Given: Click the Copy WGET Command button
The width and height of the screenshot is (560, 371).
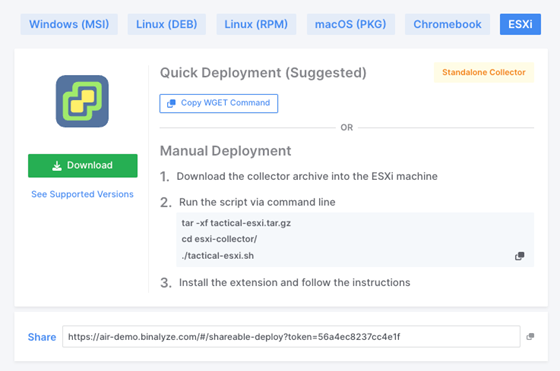Looking at the screenshot, I should coord(219,103).
